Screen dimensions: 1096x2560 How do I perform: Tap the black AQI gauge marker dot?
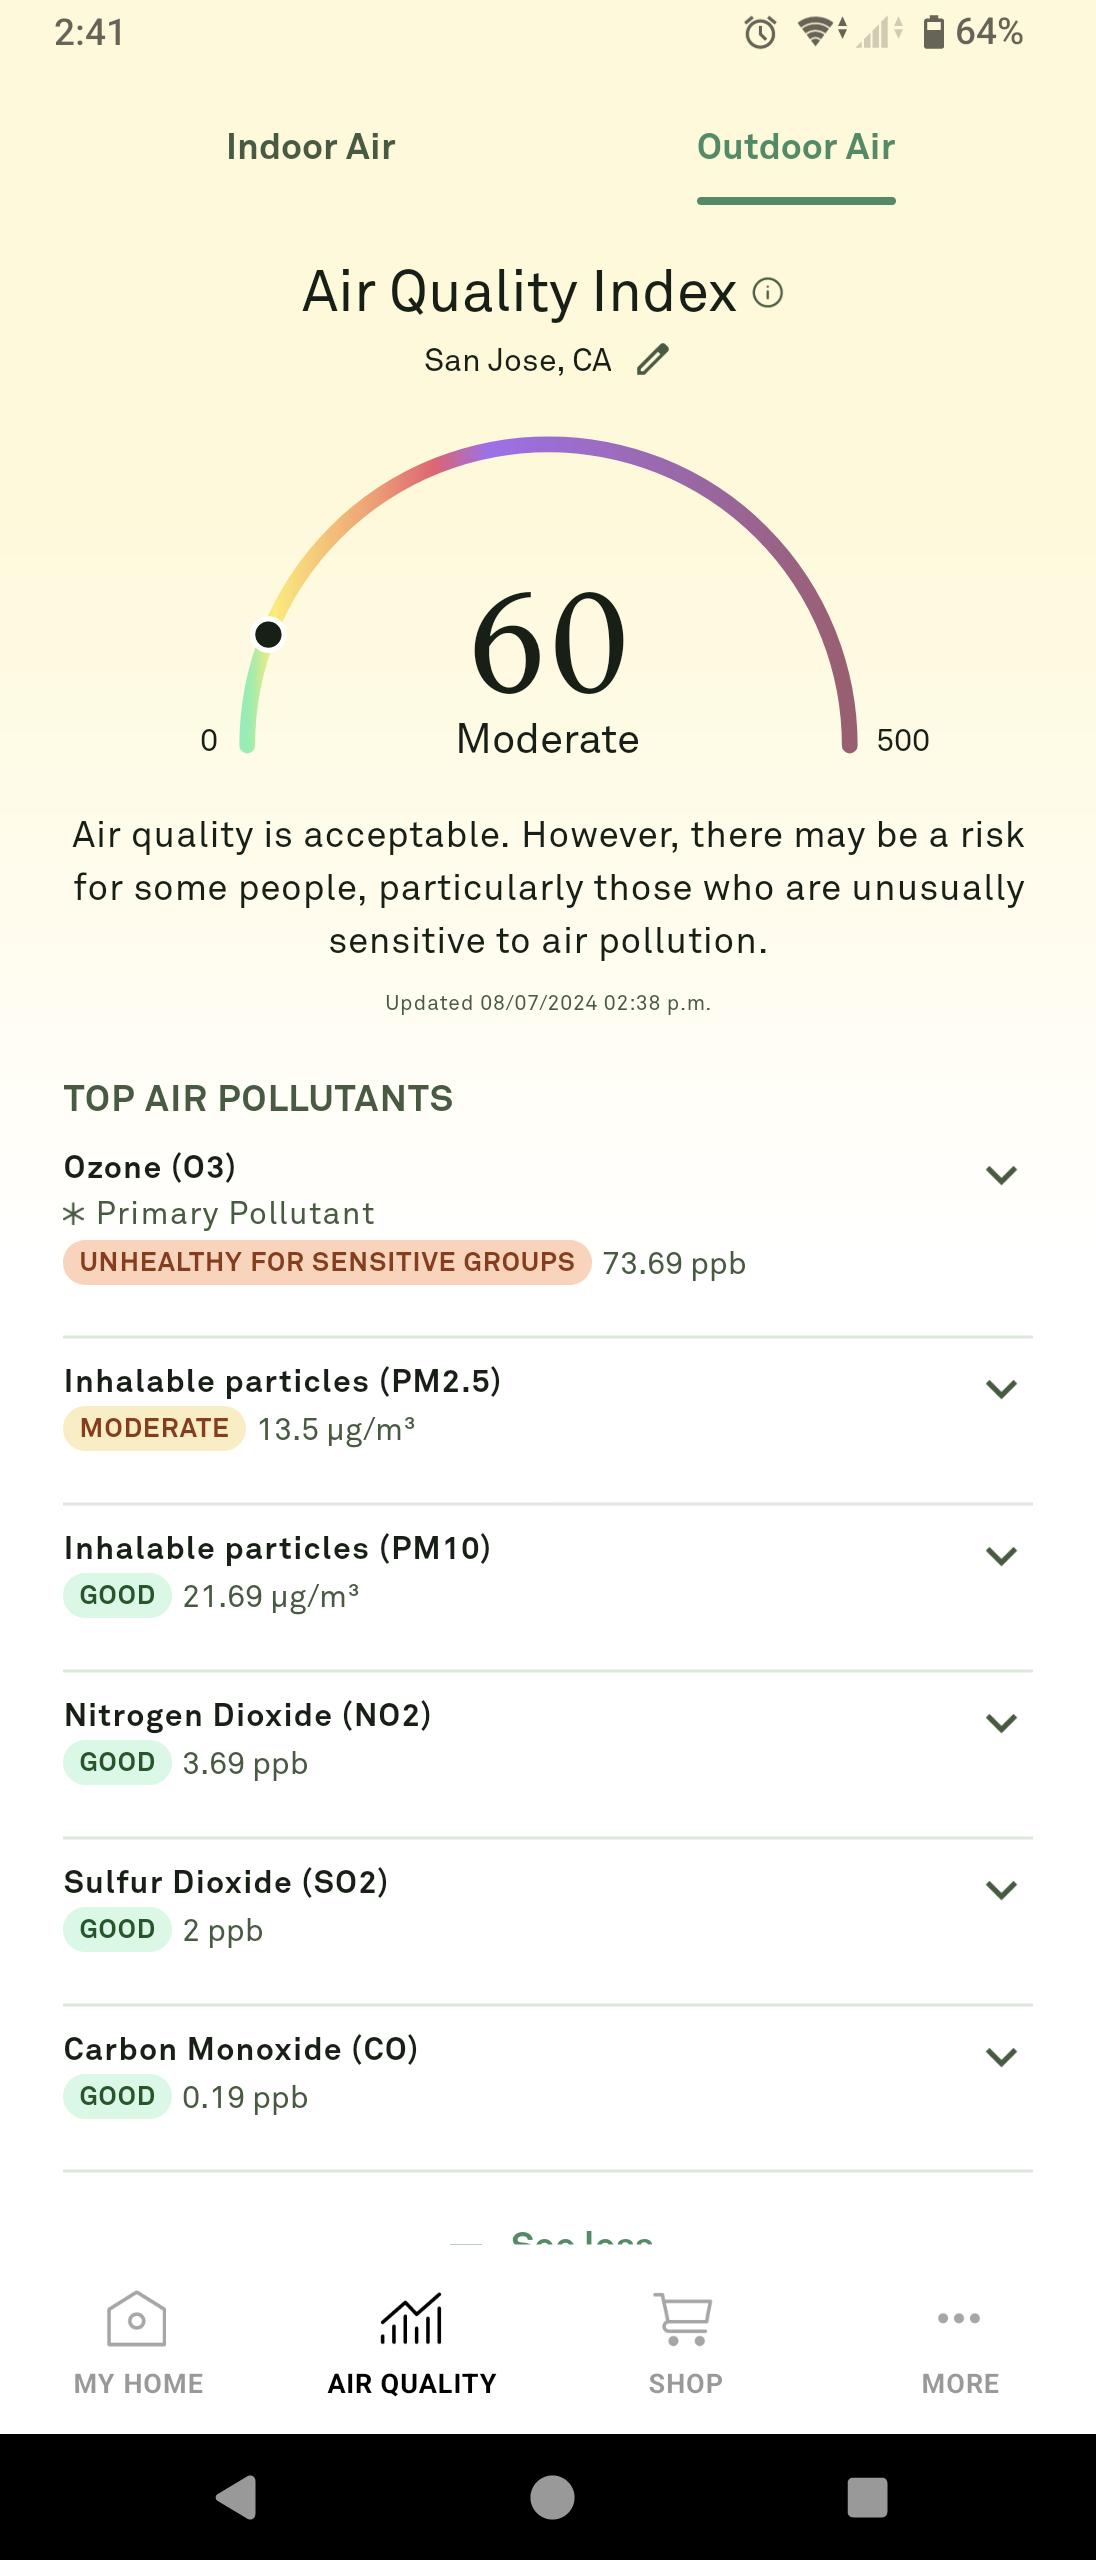(x=268, y=634)
